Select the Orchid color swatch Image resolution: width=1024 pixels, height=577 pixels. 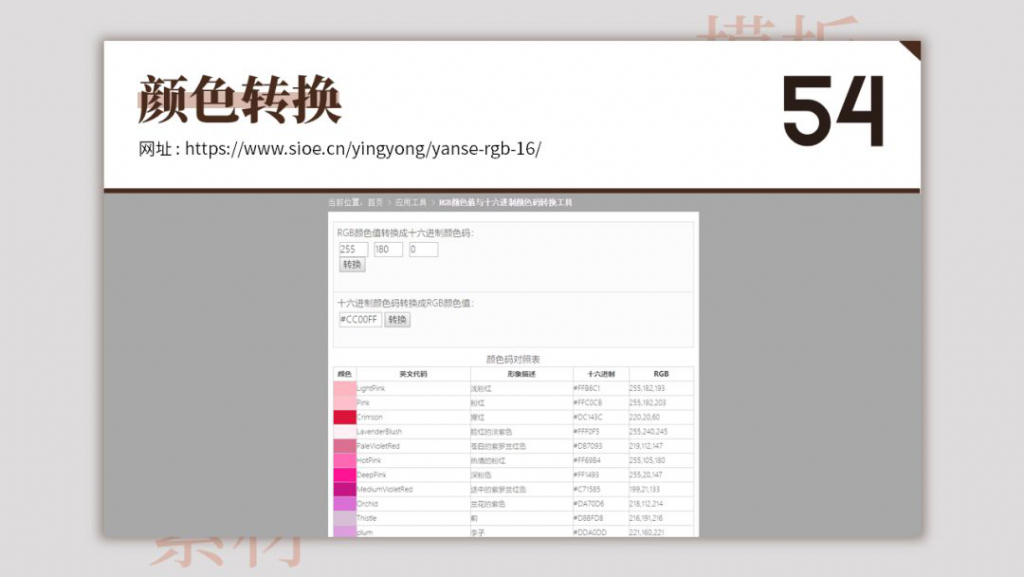pos(346,501)
